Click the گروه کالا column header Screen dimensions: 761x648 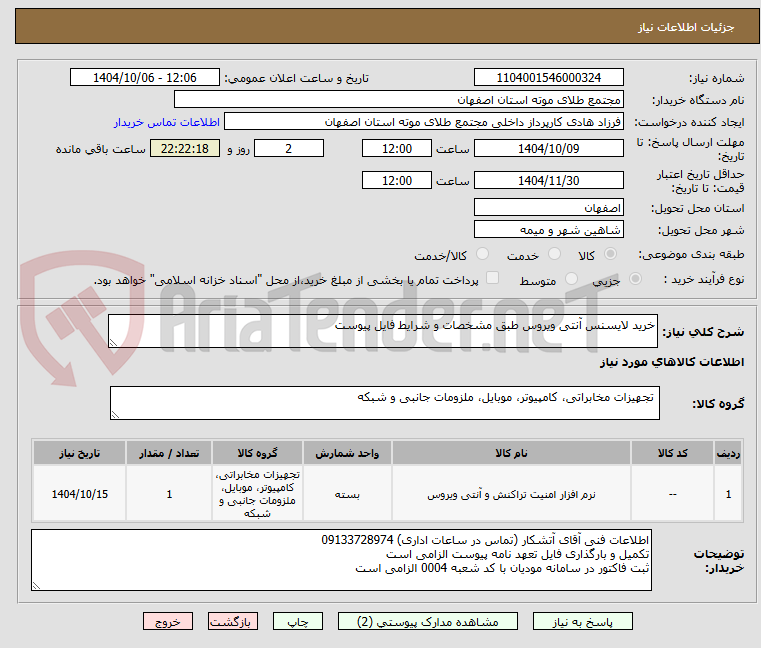pos(257,453)
